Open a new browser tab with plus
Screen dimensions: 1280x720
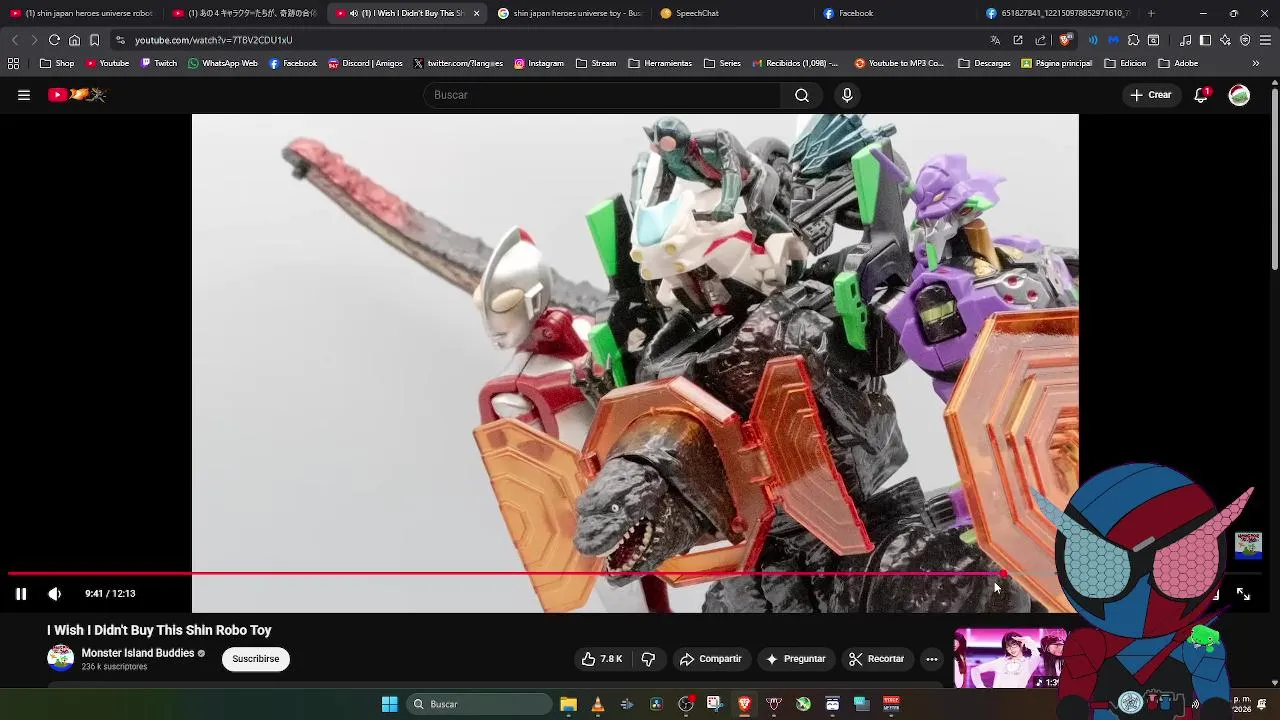(x=1151, y=13)
